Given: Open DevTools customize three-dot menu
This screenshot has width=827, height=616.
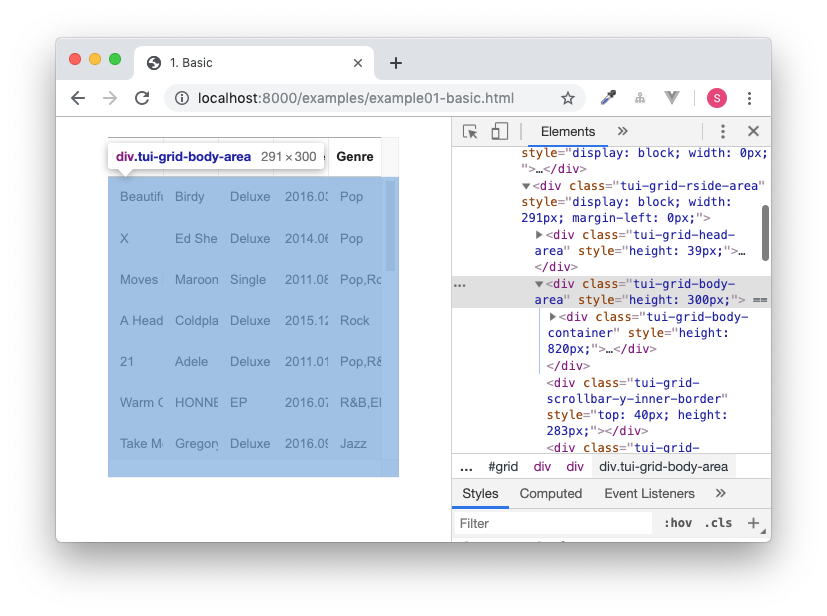Looking at the screenshot, I should (723, 131).
